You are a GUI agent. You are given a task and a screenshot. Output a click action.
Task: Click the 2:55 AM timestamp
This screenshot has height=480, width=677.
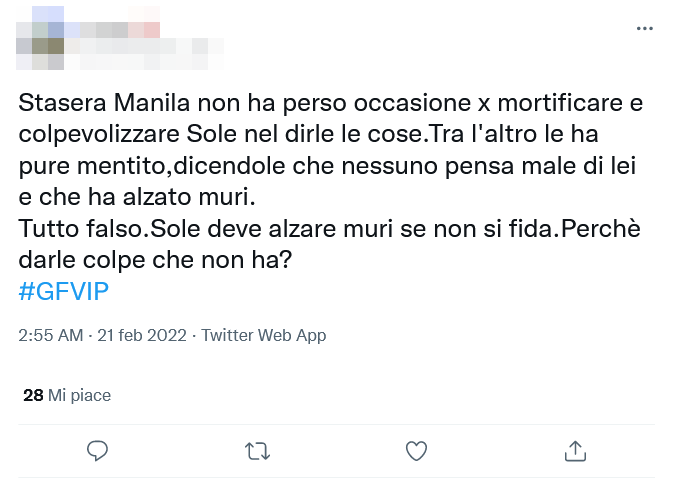51,336
